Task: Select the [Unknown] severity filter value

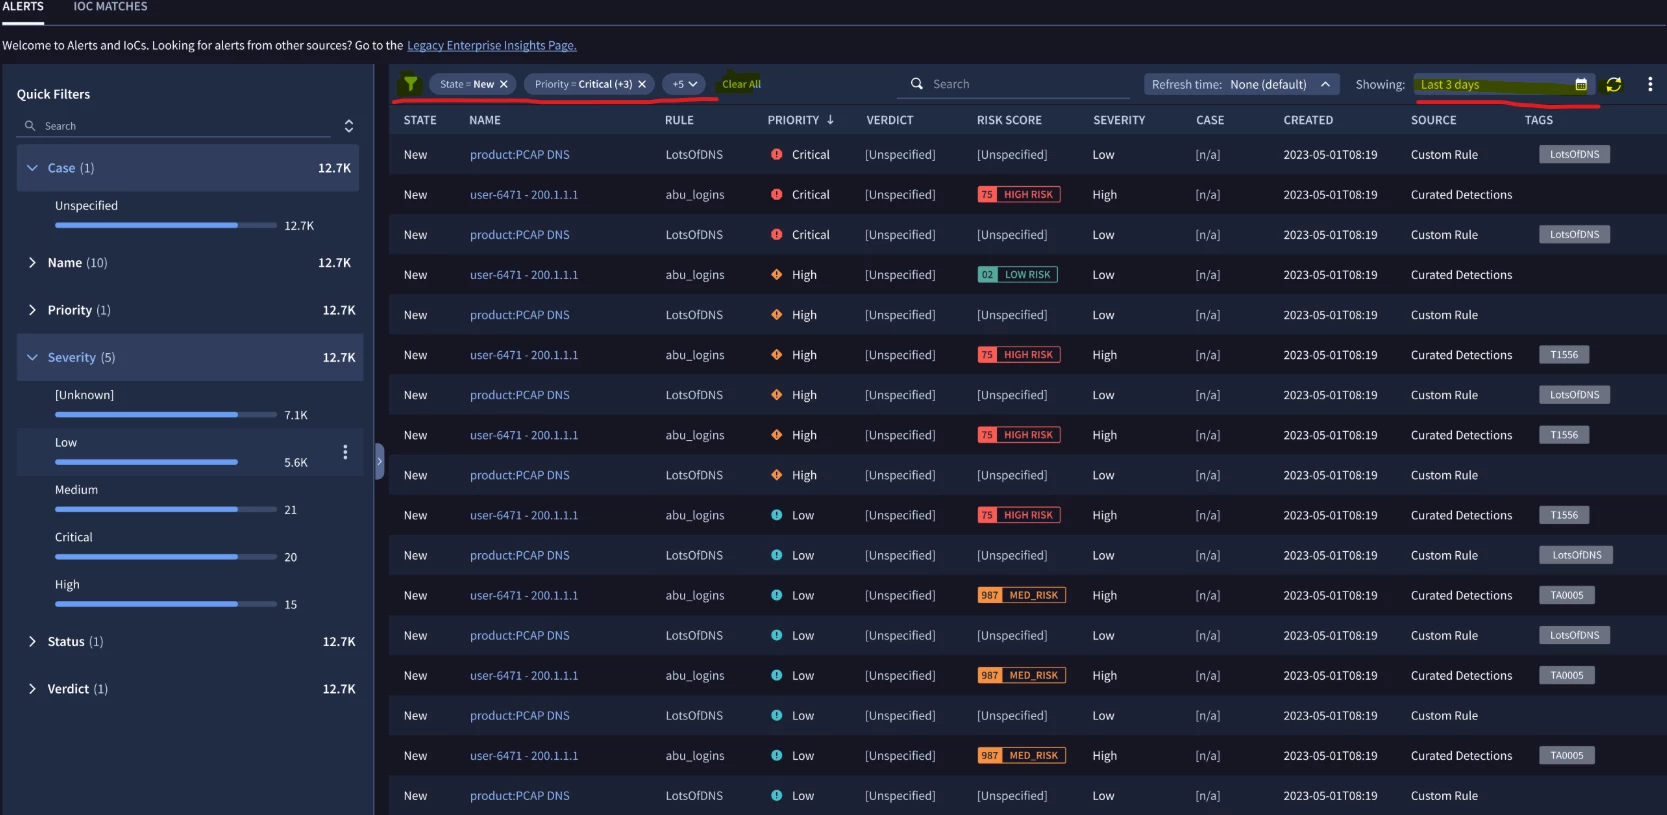Action: [x=84, y=395]
